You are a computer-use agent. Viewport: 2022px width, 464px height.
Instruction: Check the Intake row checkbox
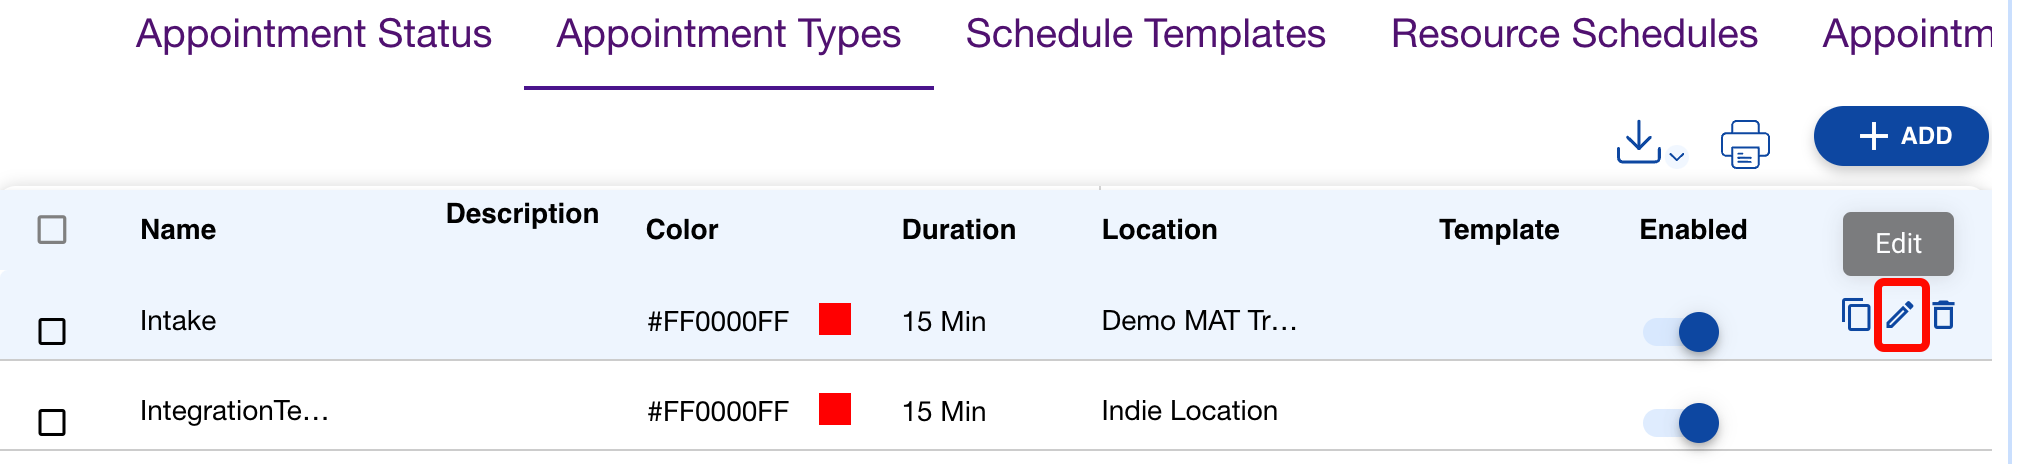point(52,331)
